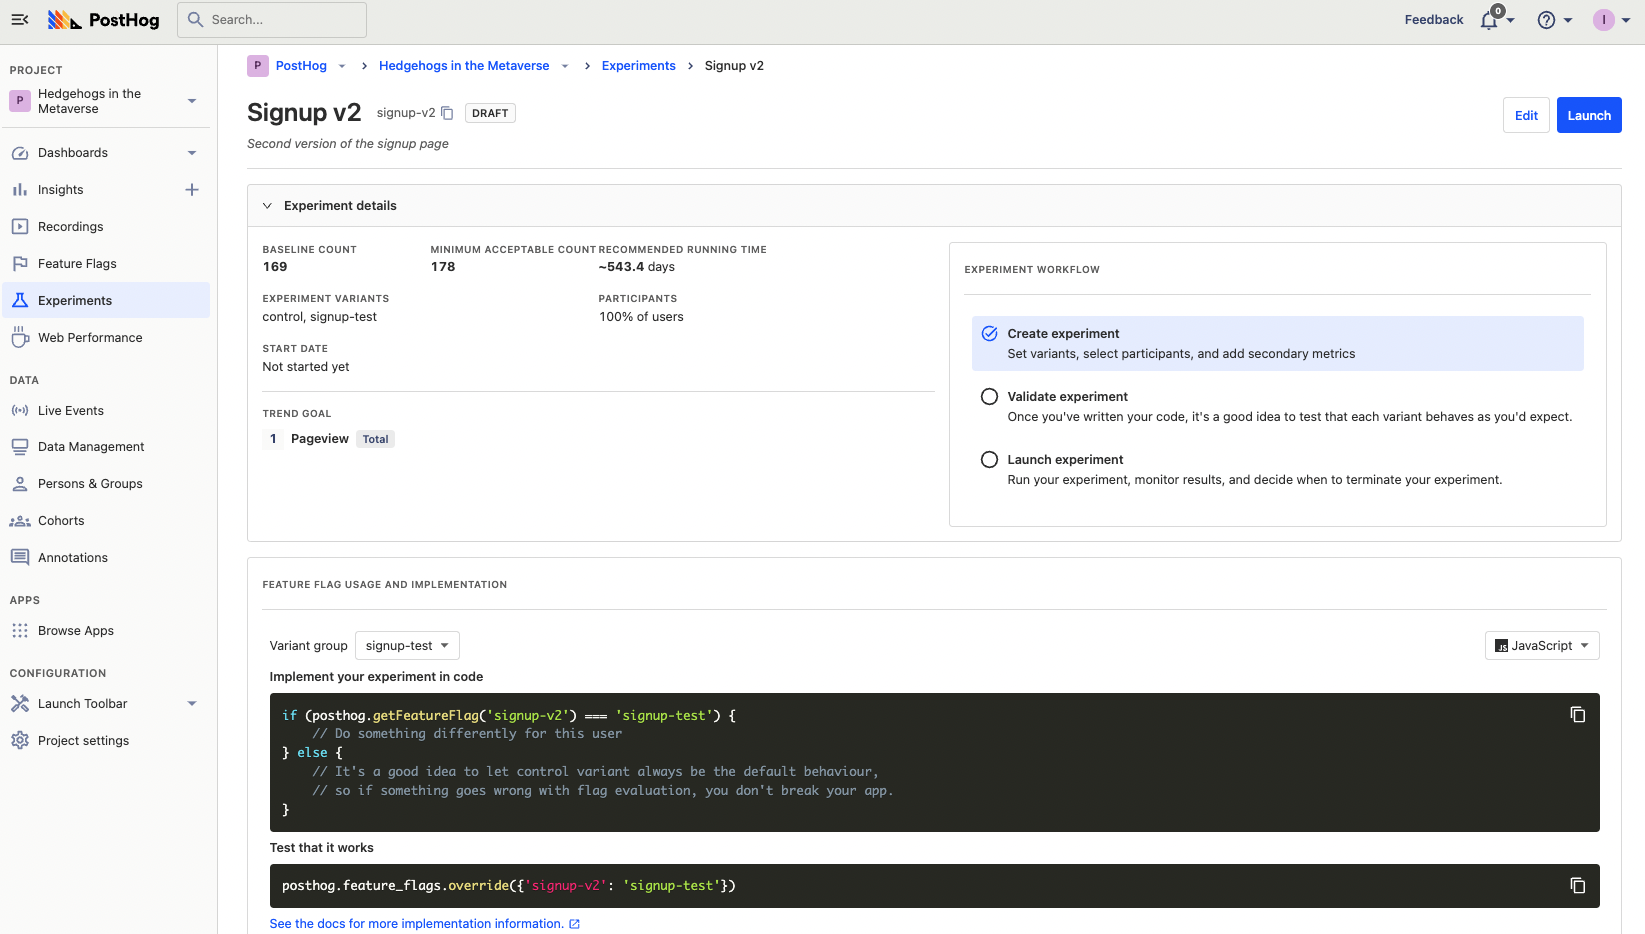The image size is (1645, 934).
Task: Open the help question mark menu
Action: click(1546, 20)
